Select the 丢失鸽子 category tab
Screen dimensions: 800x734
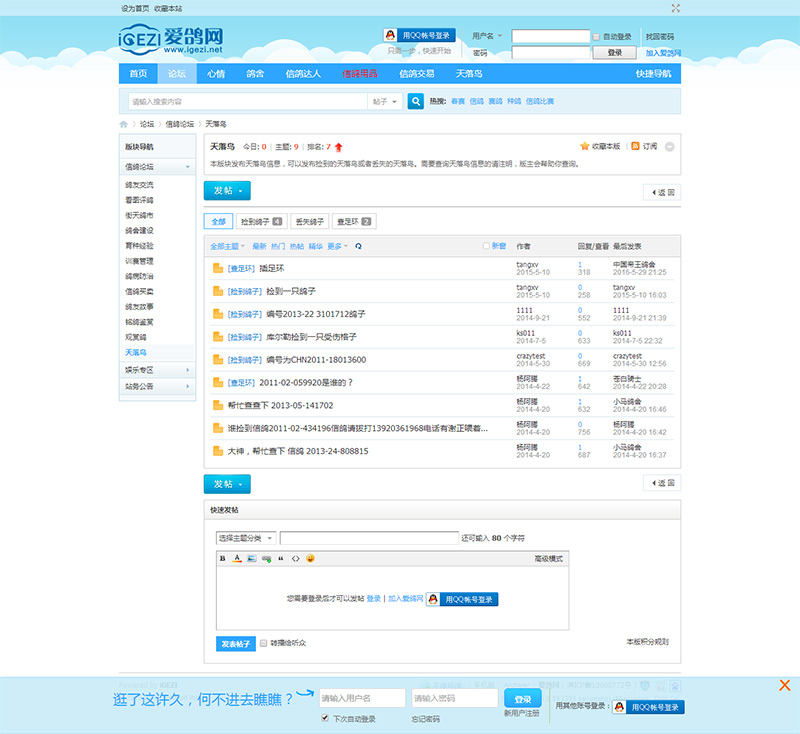click(x=310, y=221)
